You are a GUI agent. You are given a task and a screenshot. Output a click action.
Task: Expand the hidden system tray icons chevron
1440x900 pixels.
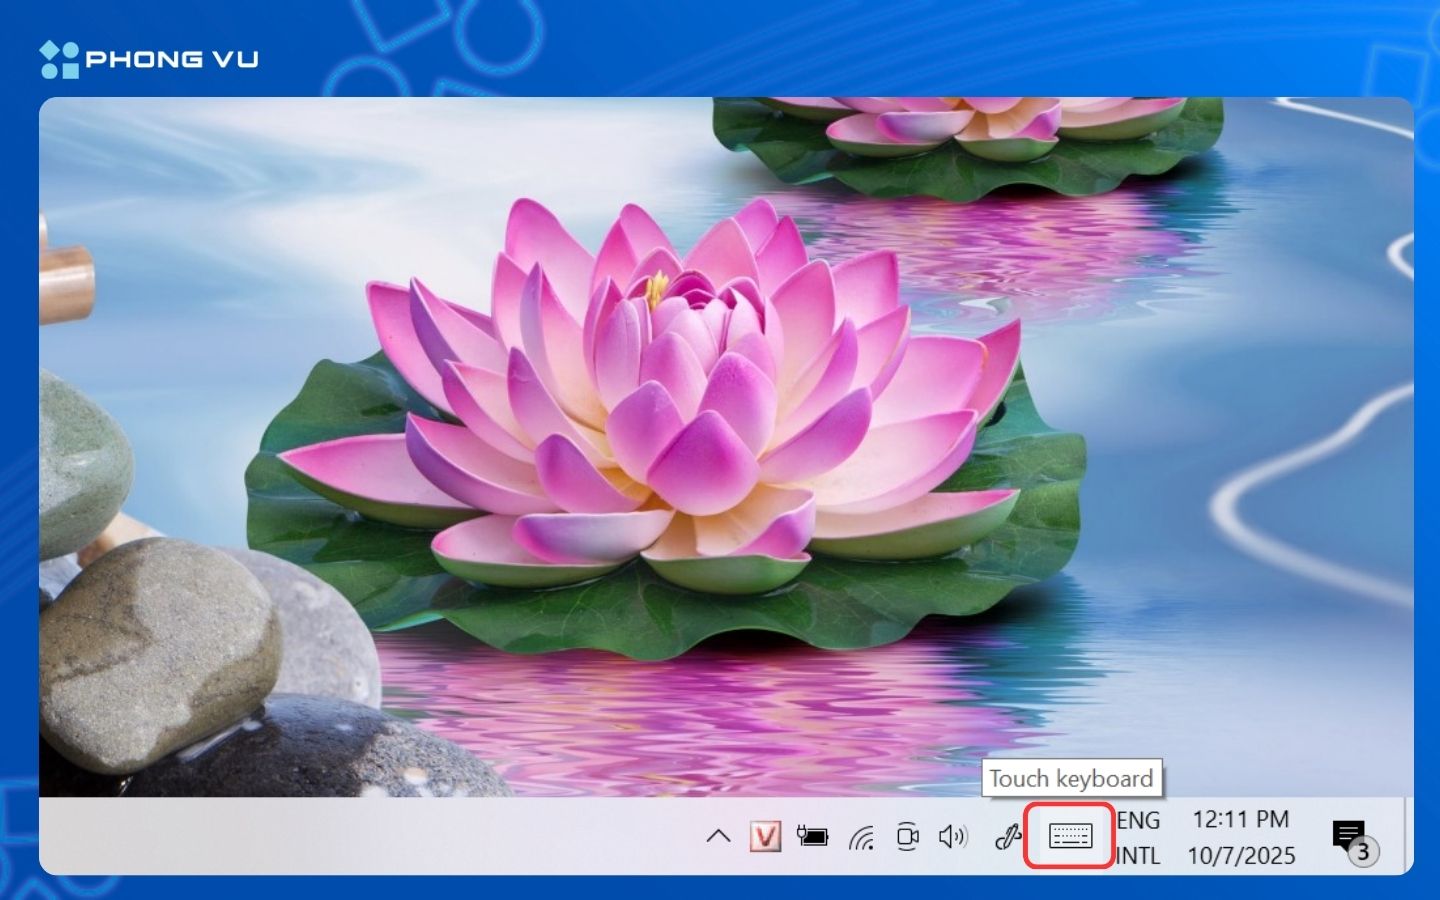pos(718,836)
